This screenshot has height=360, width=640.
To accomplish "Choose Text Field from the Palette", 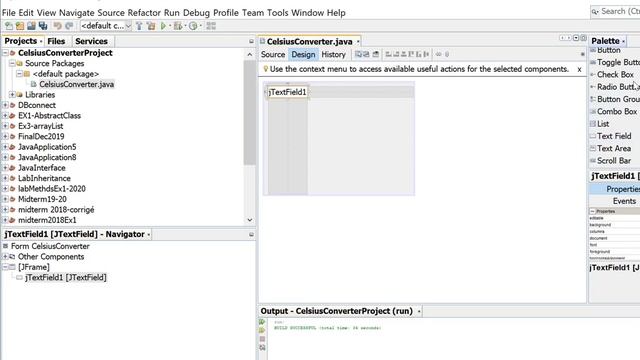I will click(x=614, y=136).
